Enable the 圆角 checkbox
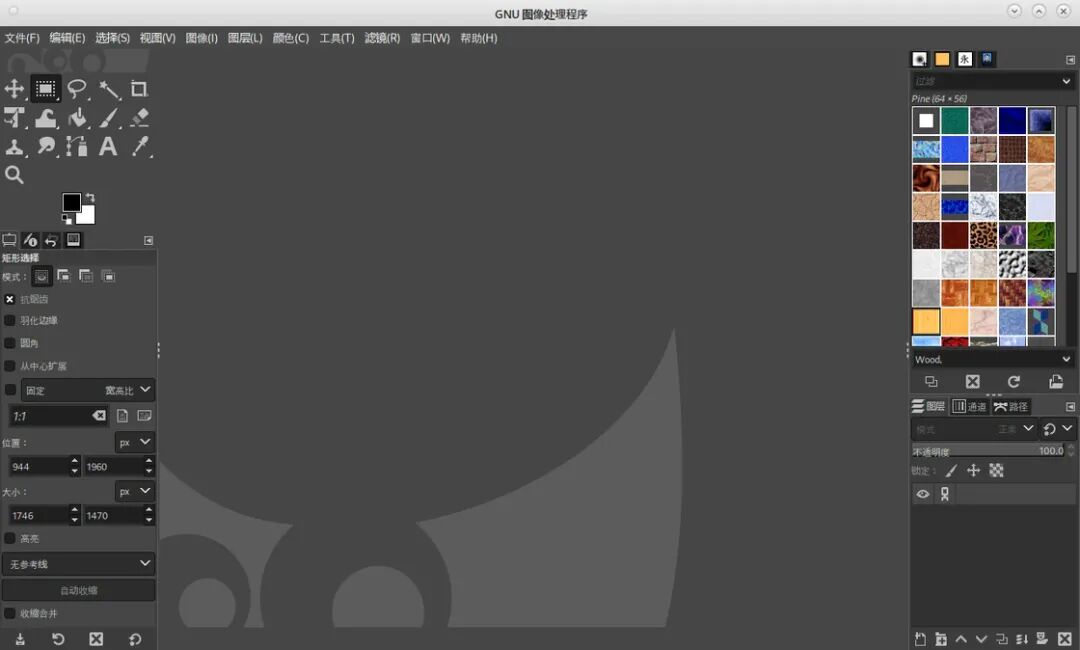This screenshot has height=650, width=1080. click(10, 343)
